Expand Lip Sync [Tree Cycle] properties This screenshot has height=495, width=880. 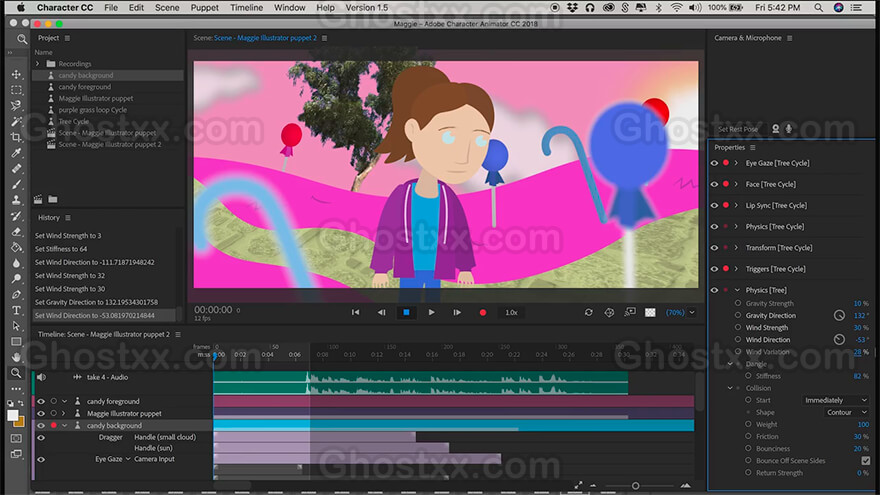point(736,205)
